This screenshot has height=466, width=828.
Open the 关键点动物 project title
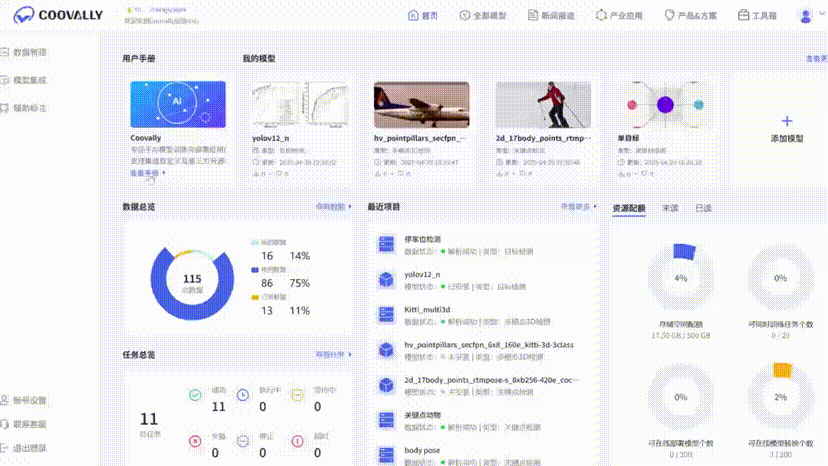tap(422, 415)
